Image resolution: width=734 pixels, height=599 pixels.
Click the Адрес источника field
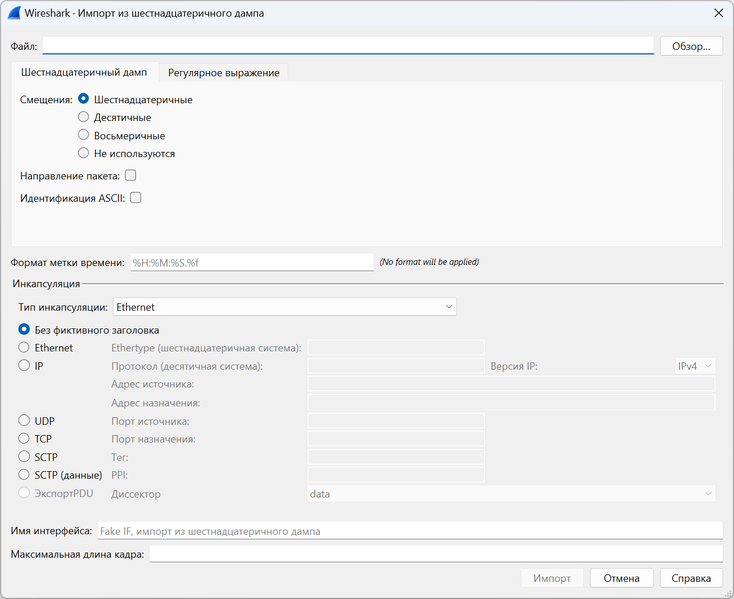coord(511,384)
